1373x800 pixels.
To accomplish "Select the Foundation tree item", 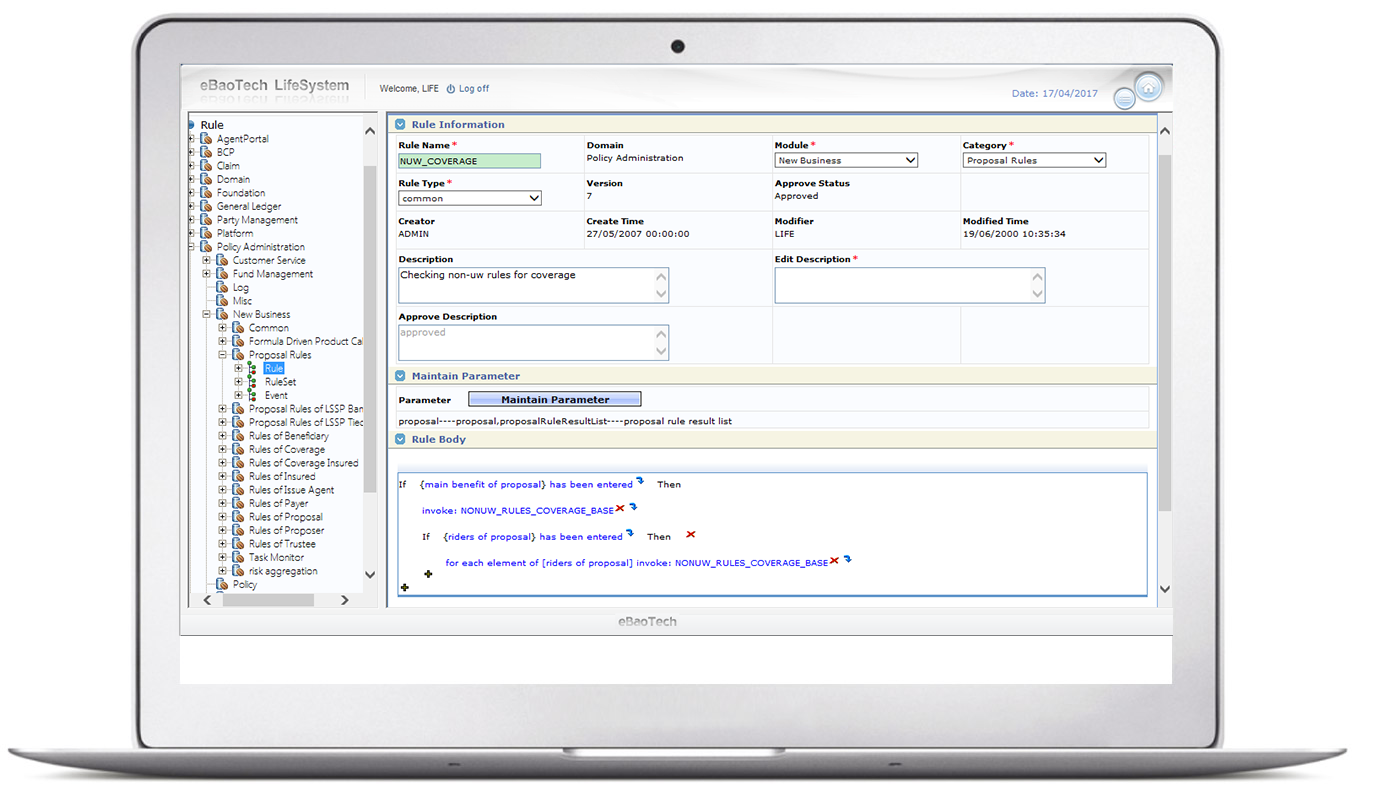I will point(241,193).
